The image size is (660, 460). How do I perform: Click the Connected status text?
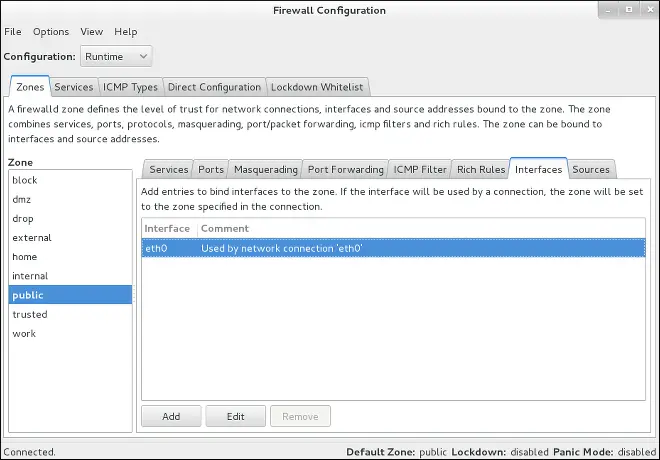point(29,452)
